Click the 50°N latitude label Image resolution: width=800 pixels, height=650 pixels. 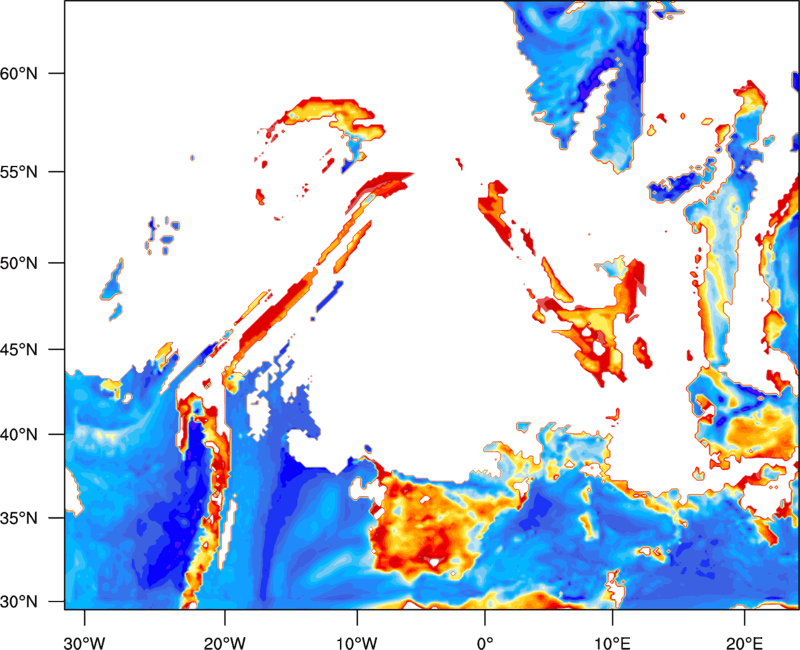[x=19, y=263]
